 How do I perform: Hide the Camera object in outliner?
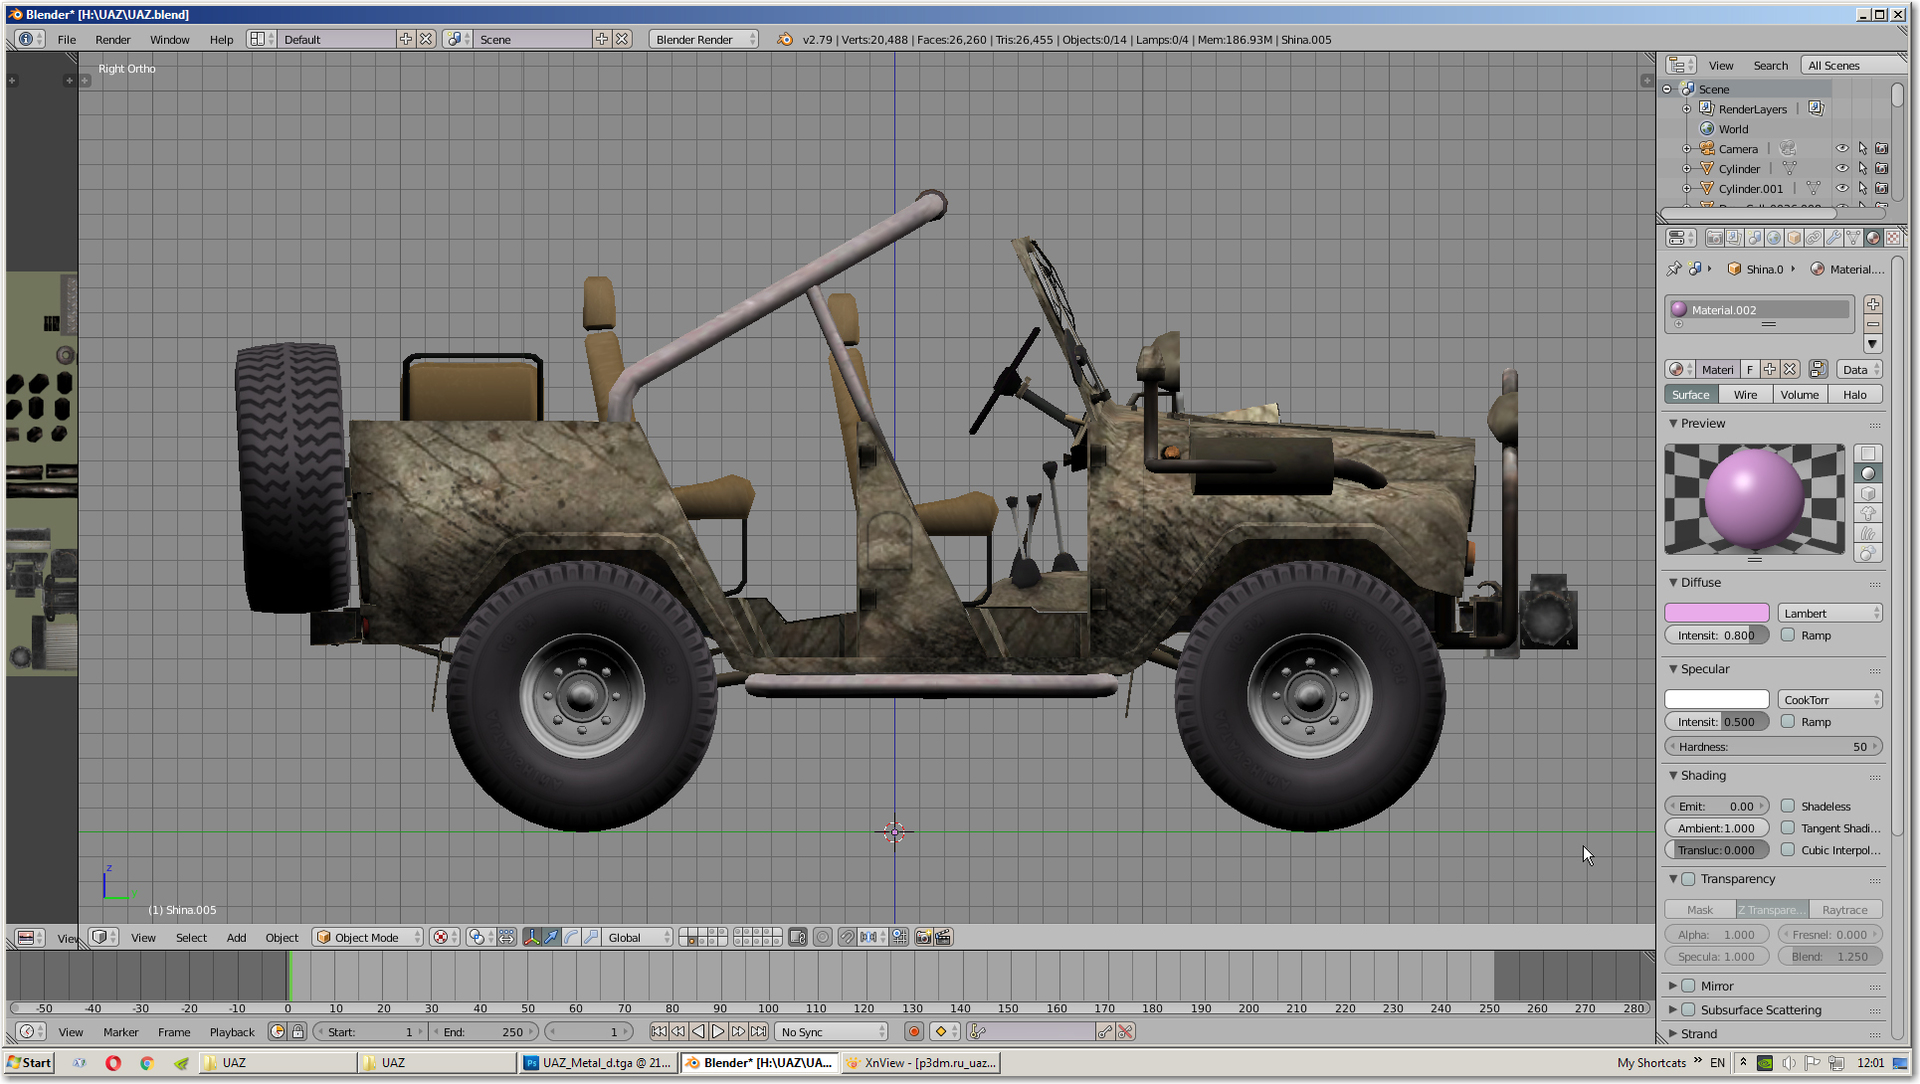1842,149
